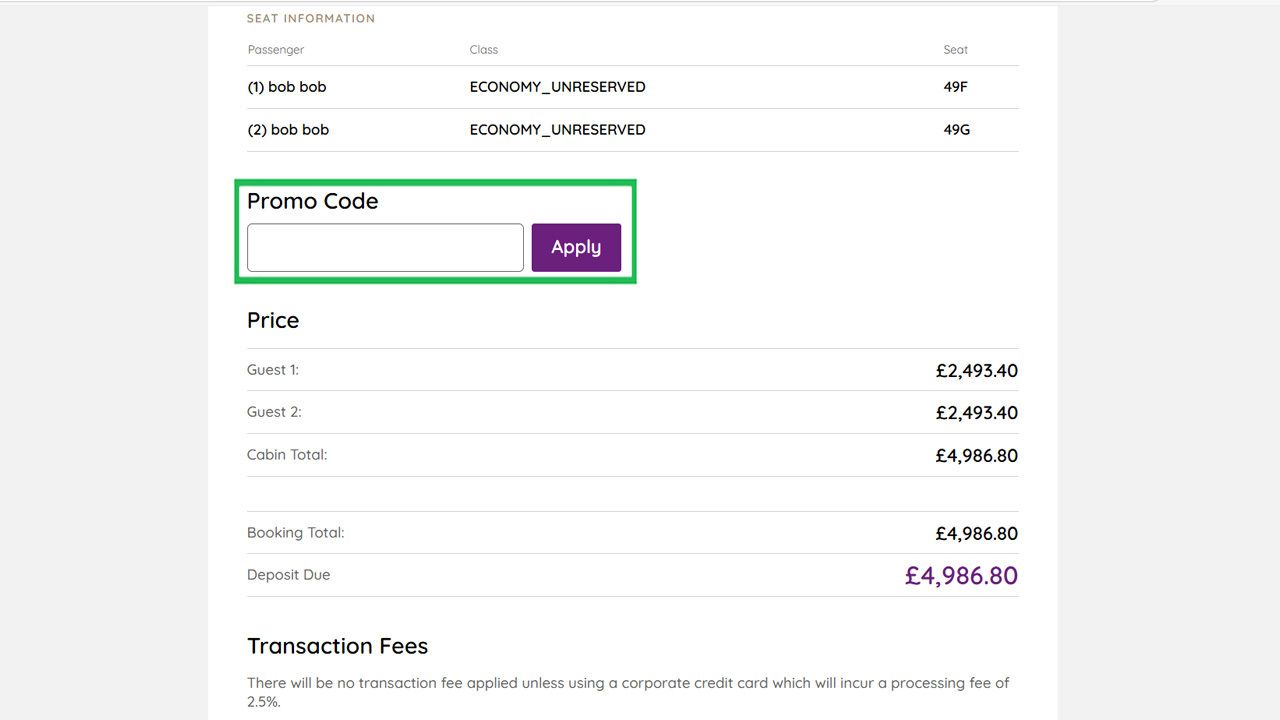Select the Guest 1 price of £2,493.40
Image resolution: width=1280 pixels, height=720 pixels.
pyautogui.click(x=977, y=370)
